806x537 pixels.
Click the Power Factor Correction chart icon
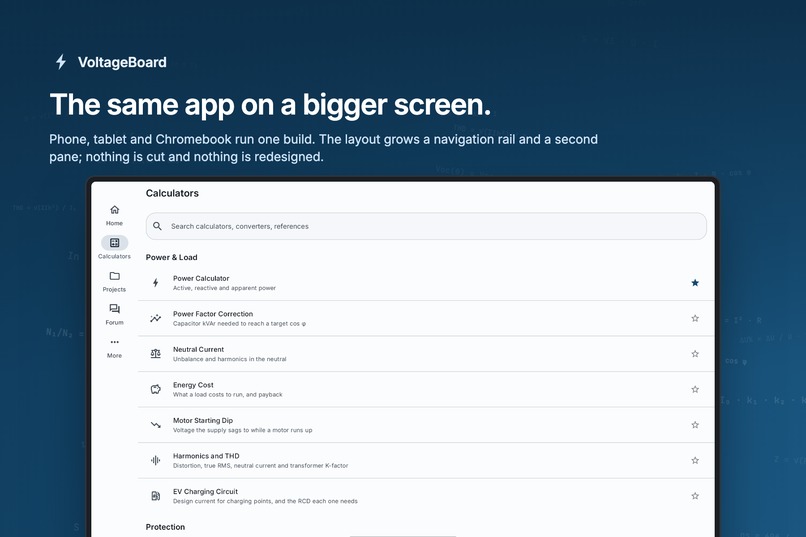point(155,318)
